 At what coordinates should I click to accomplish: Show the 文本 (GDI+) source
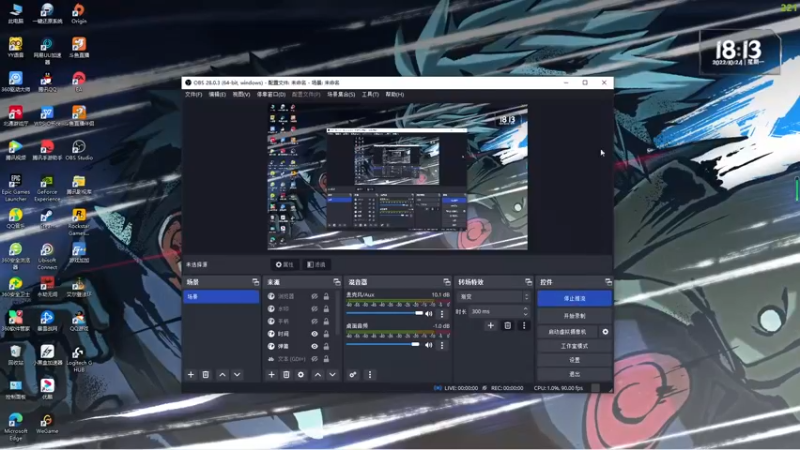[315, 359]
